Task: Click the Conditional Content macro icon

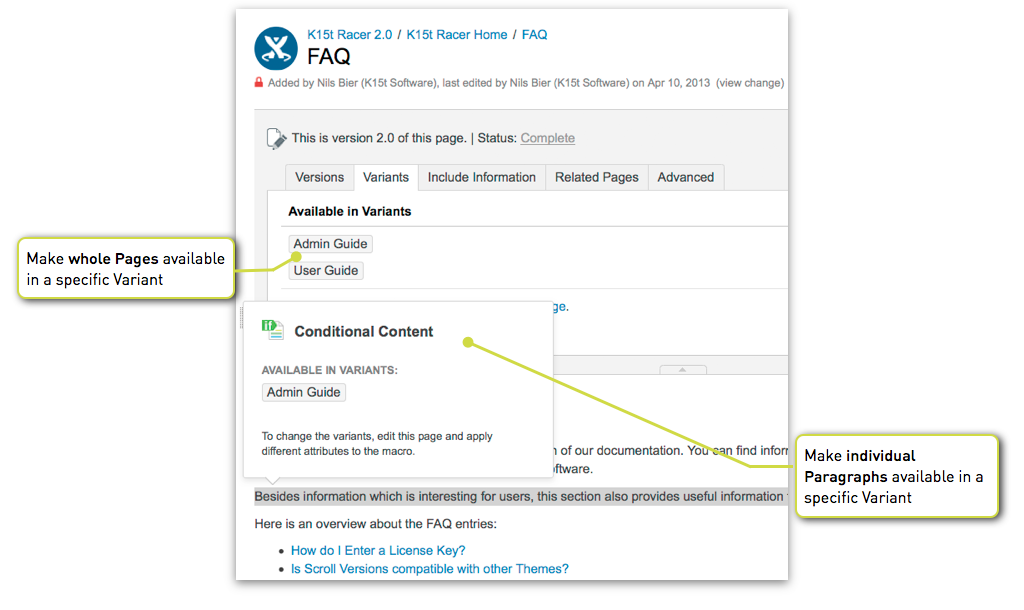Action: pos(272,330)
